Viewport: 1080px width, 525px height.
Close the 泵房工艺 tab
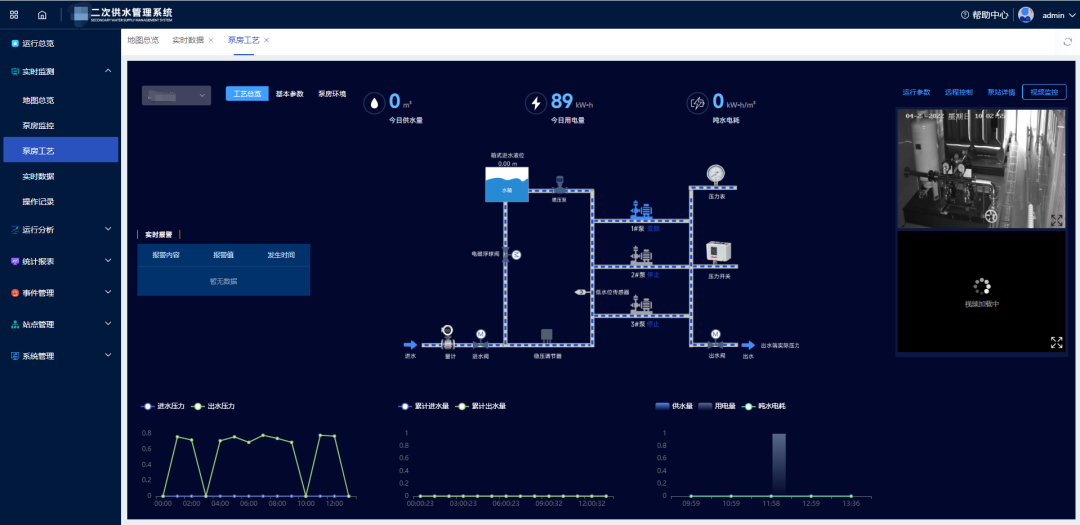point(267,40)
